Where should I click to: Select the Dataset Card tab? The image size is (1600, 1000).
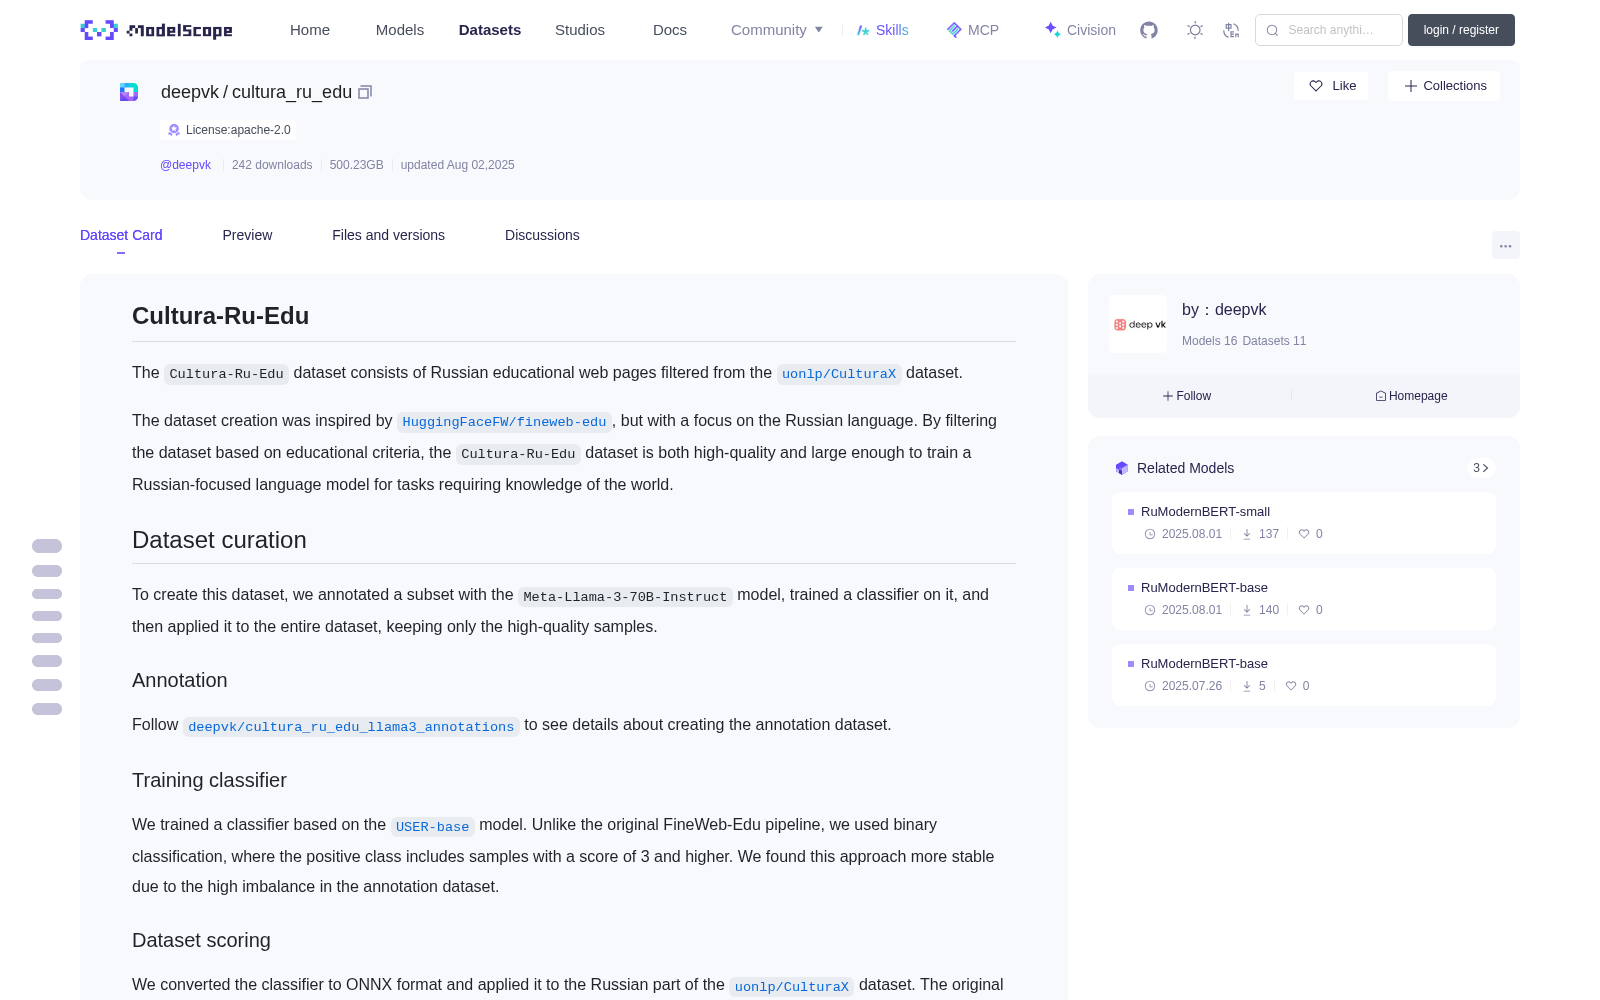[121, 235]
